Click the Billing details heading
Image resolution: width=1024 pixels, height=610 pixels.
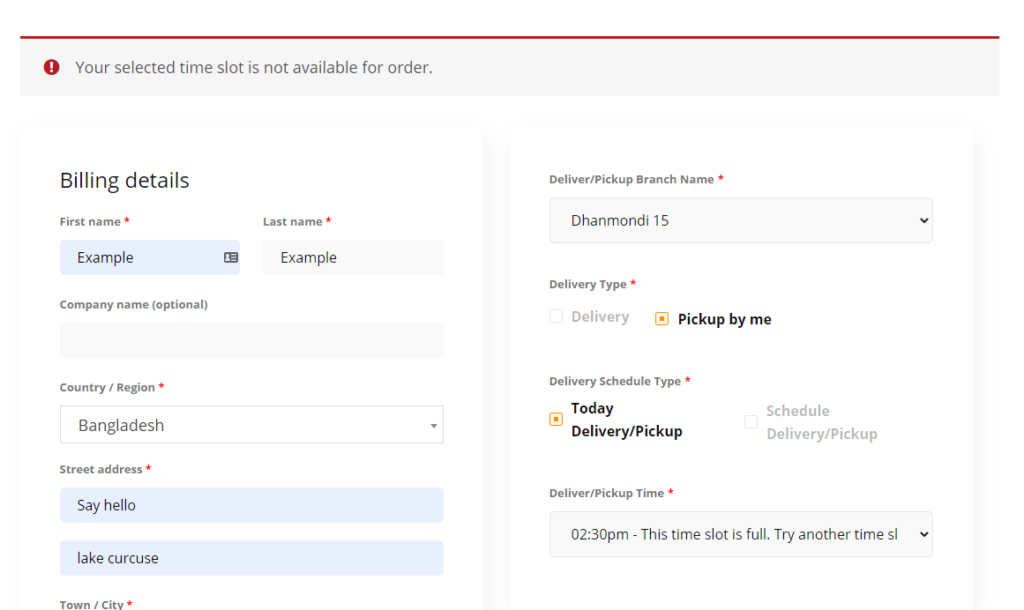[x=124, y=181]
